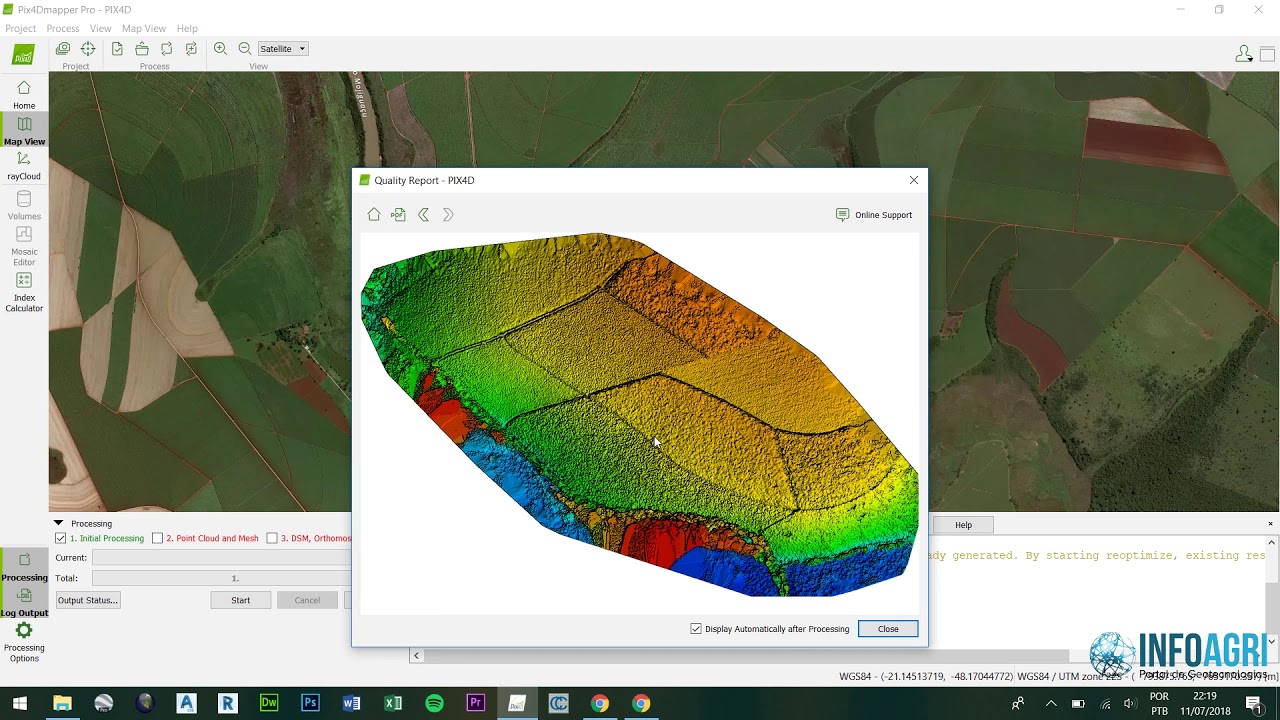Show hidden system tray icons
The width and height of the screenshot is (1280, 720).
point(1051,704)
